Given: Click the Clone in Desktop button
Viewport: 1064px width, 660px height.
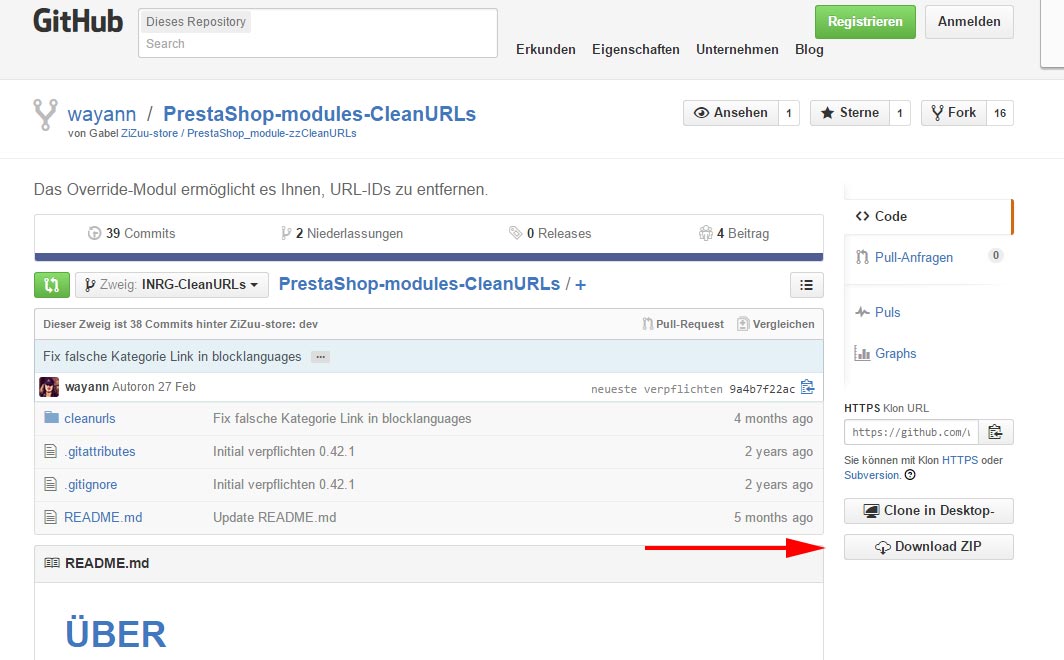Looking at the screenshot, I should (929, 511).
